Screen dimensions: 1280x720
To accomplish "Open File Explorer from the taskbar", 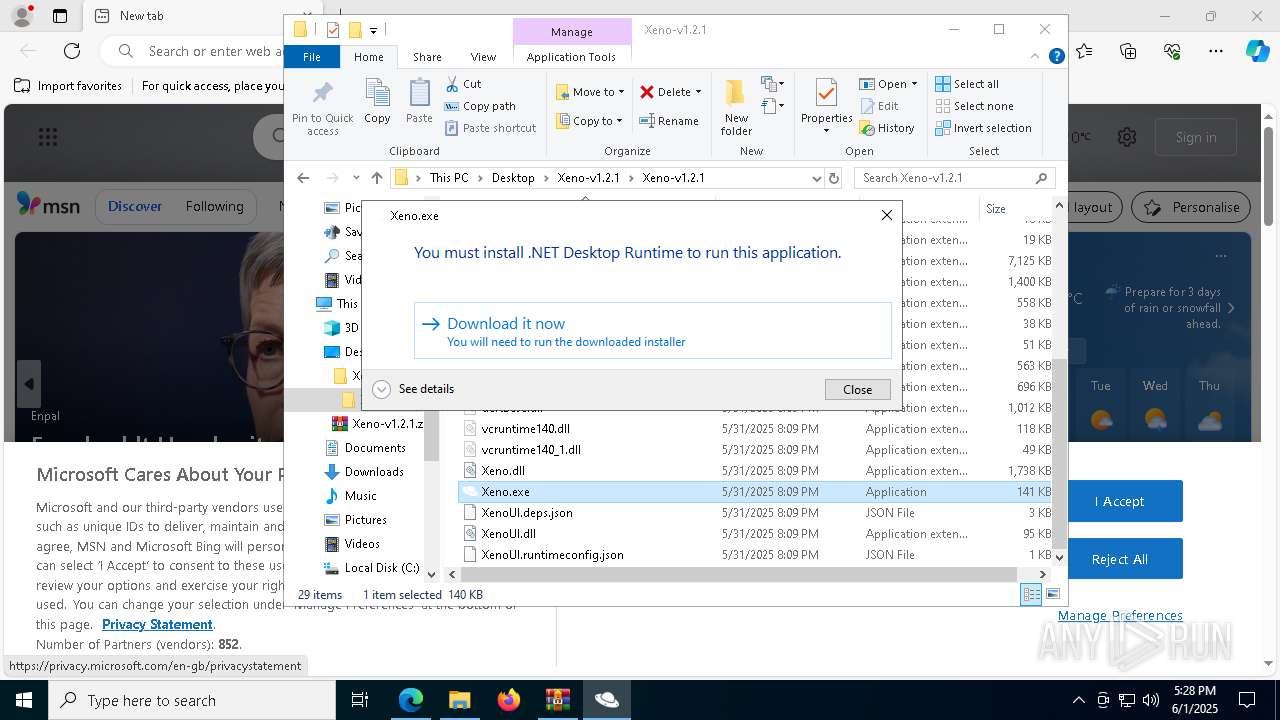I will click(x=459, y=700).
